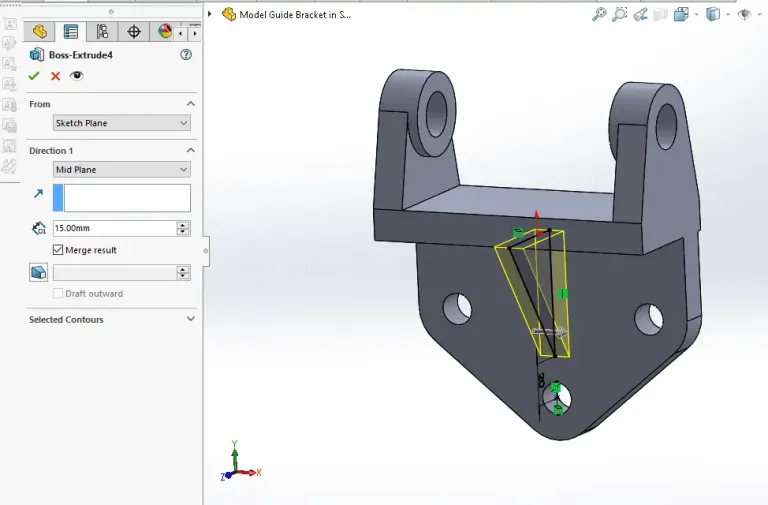Open the ConfigurationManager tab

click(102, 32)
